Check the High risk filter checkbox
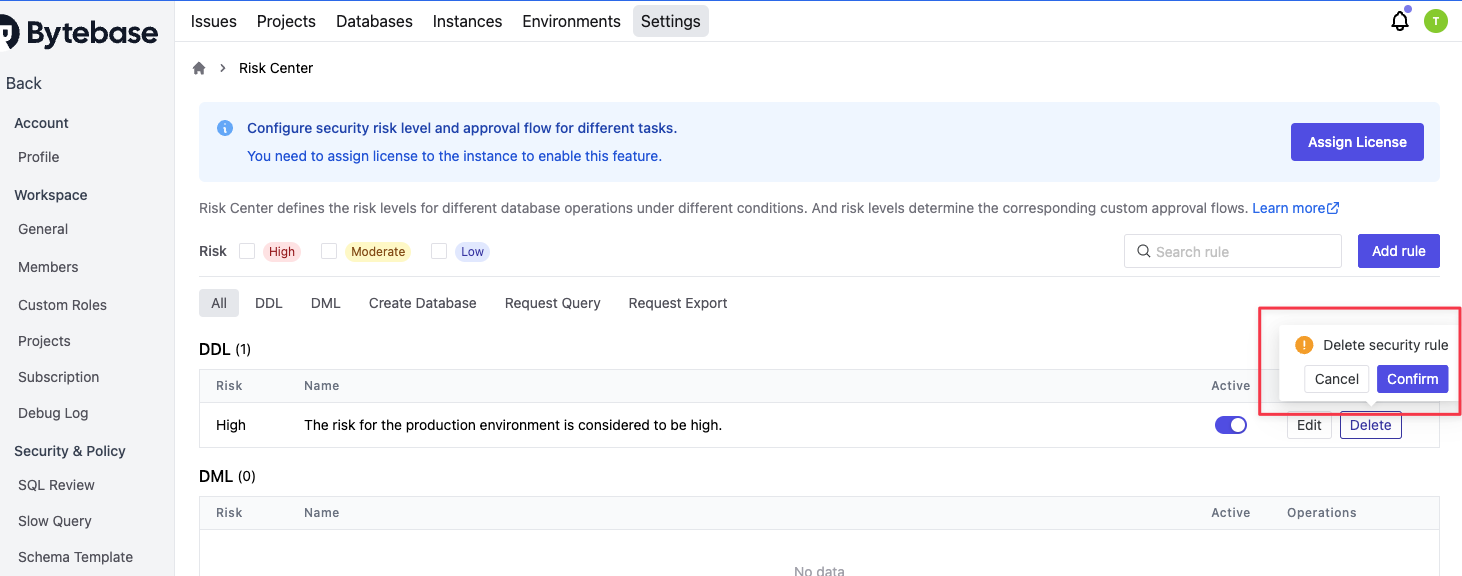The image size is (1462, 576). tap(247, 251)
